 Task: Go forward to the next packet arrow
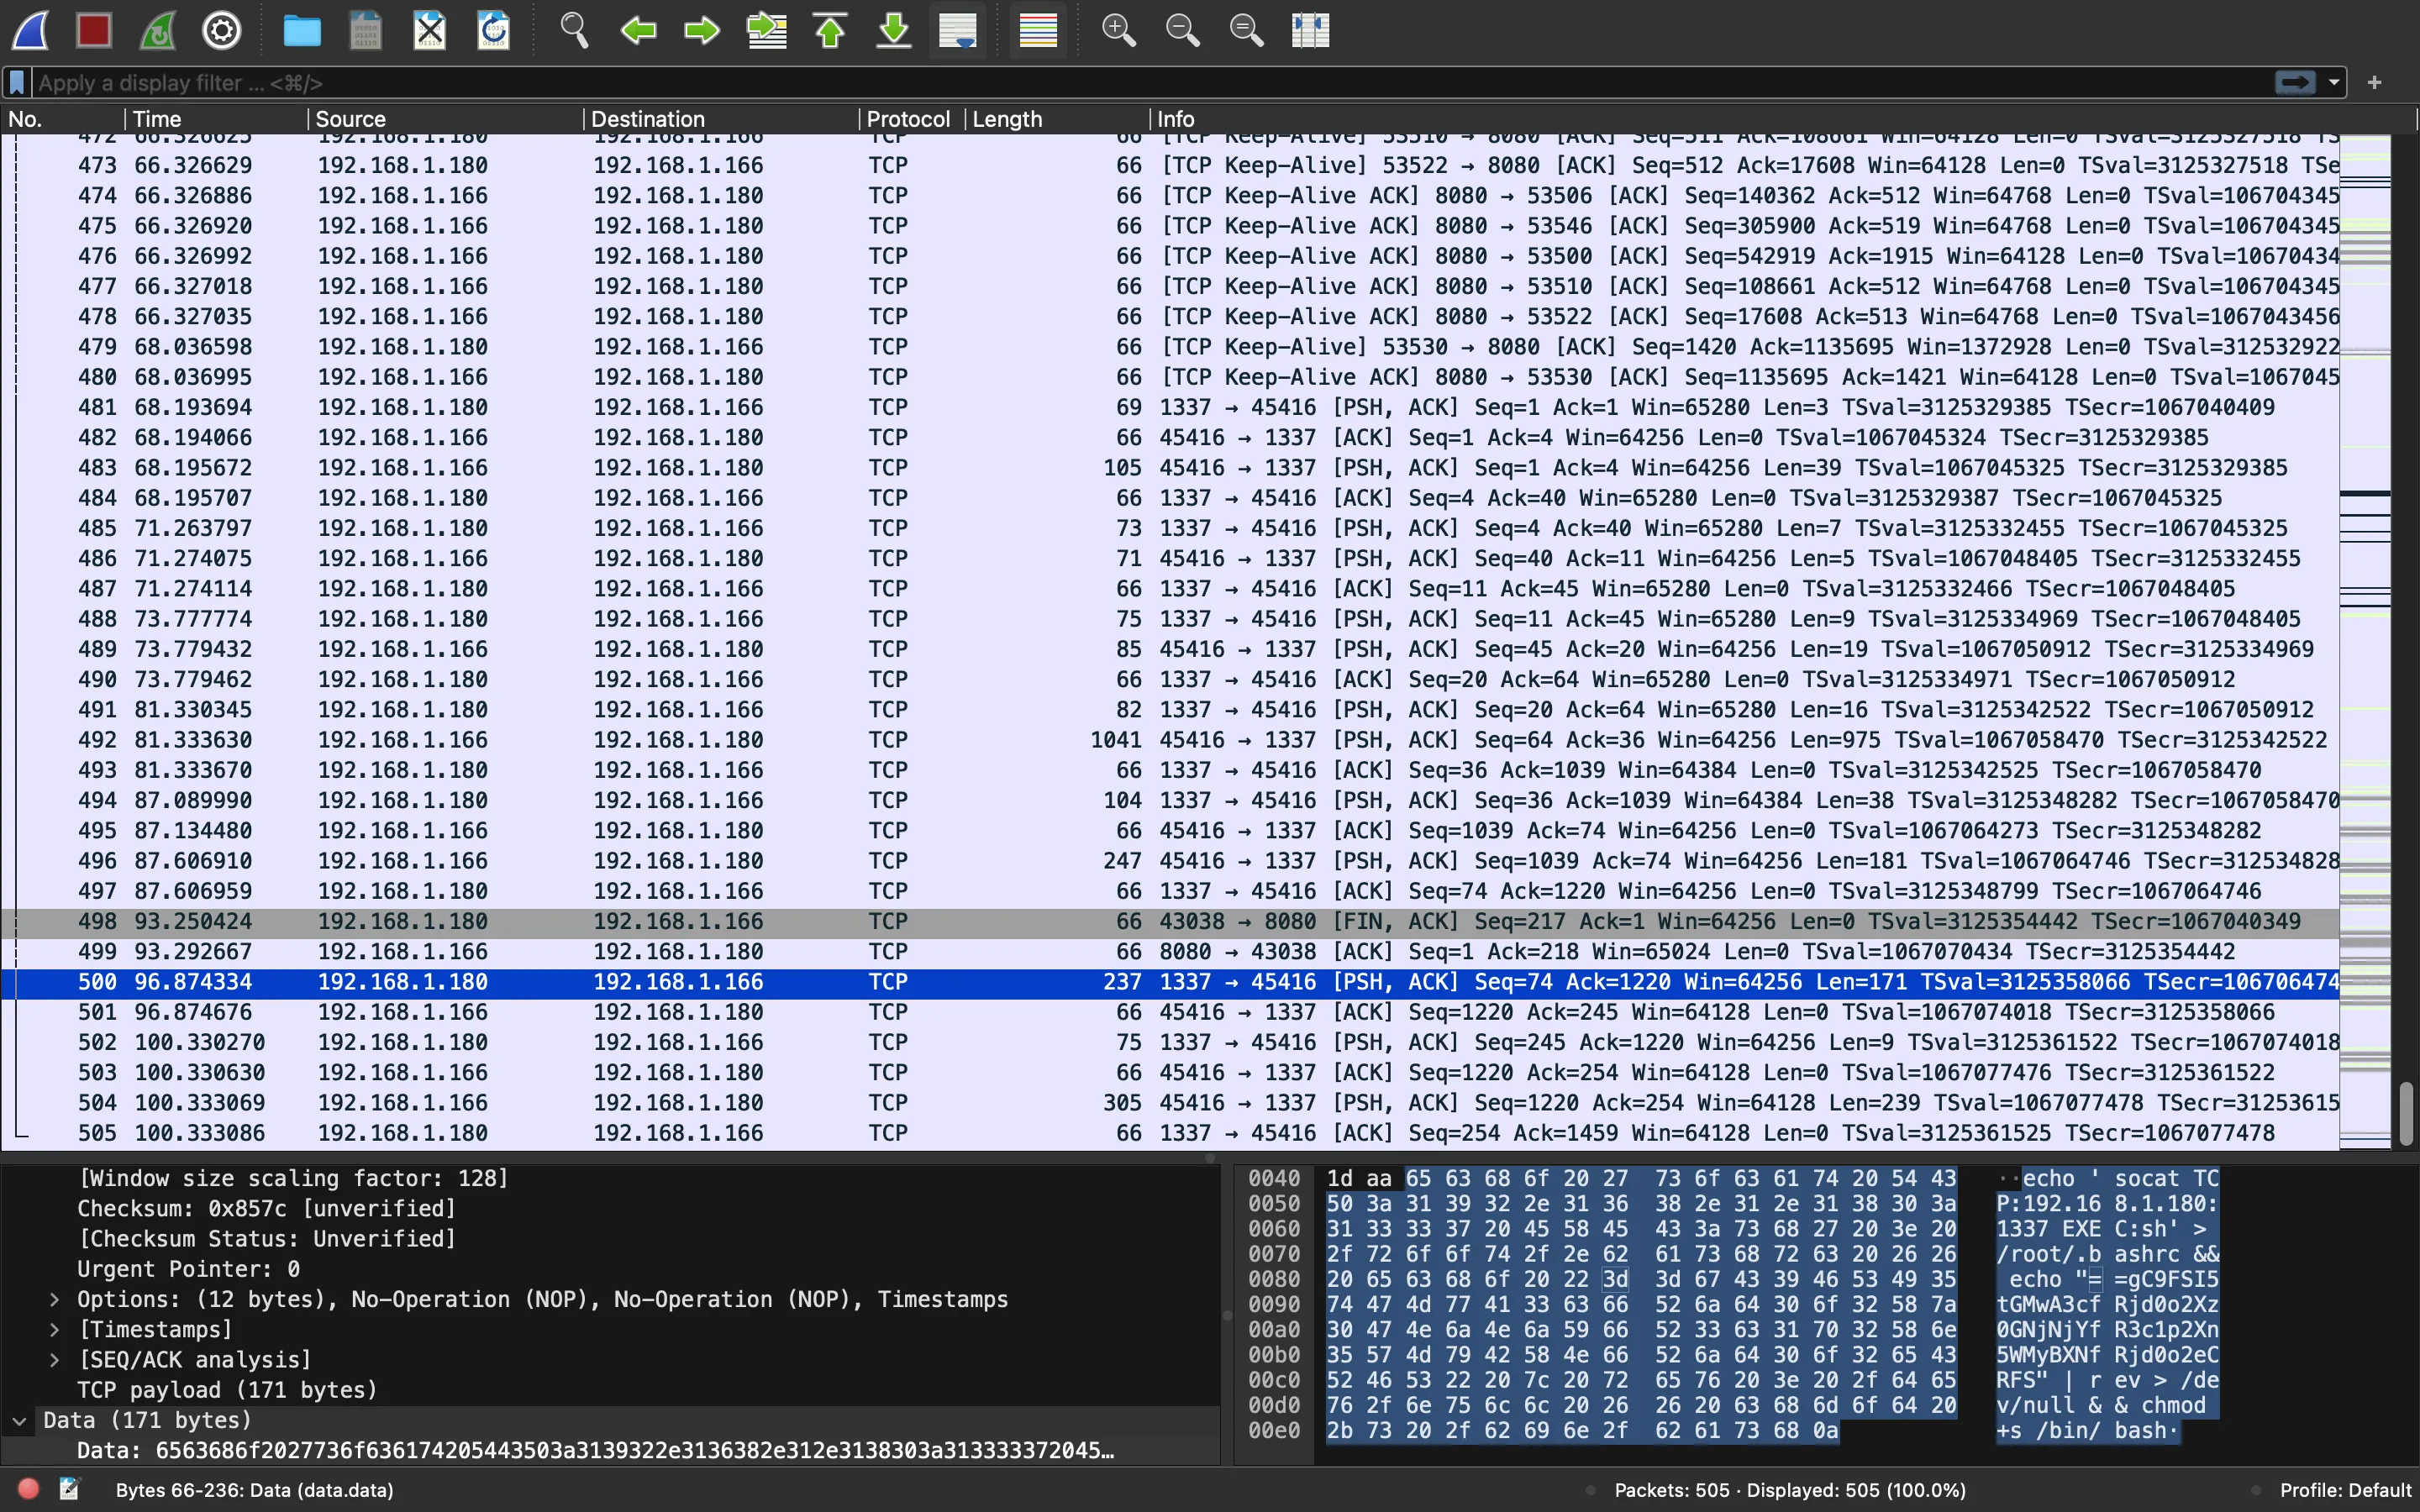(702, 30)
